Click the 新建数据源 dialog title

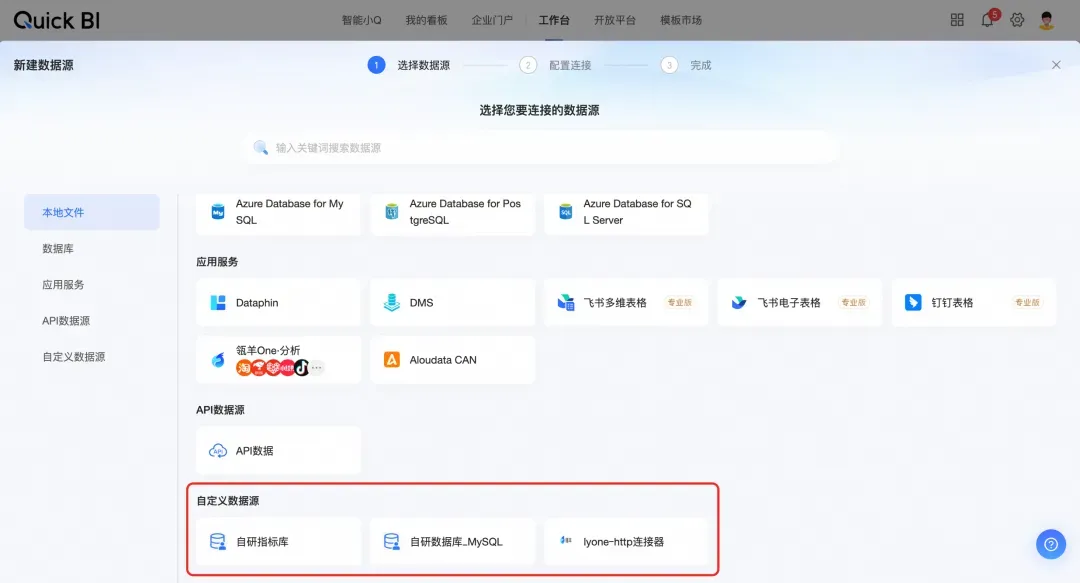pyautogui.click(x=43, y=65)
